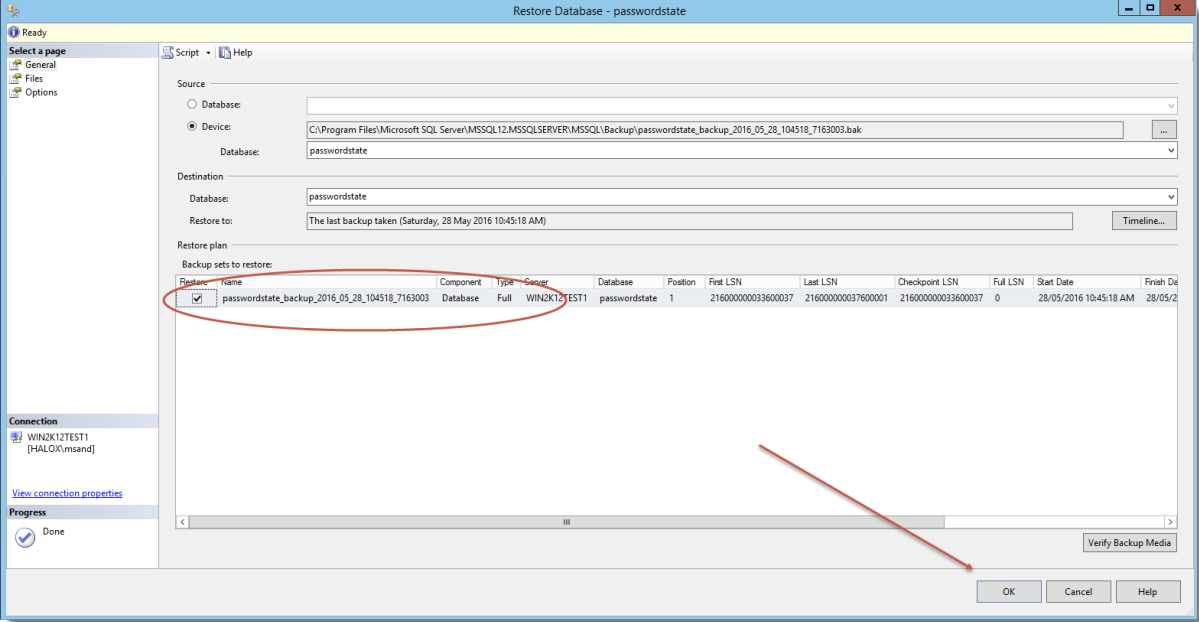This screenshot has height=622, width=1199.
Task: Open the Files page
Action: point(34,79)
